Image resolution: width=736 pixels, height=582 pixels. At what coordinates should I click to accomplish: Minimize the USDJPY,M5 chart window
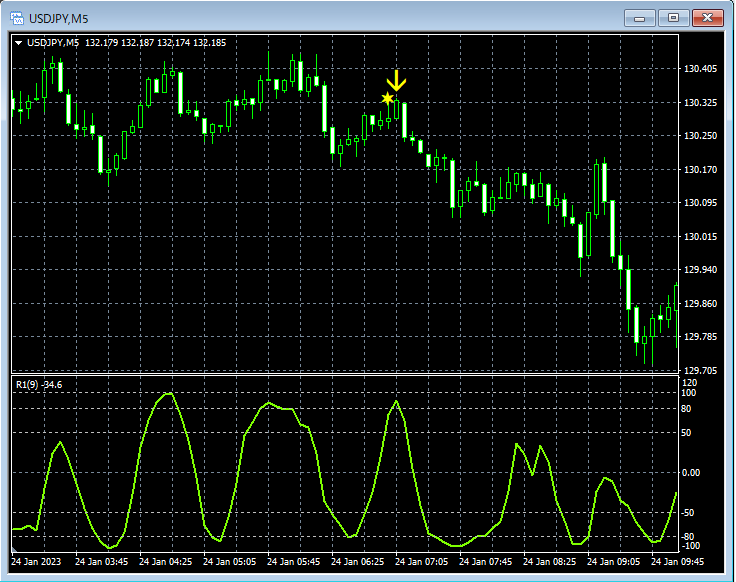click(639, 18)
